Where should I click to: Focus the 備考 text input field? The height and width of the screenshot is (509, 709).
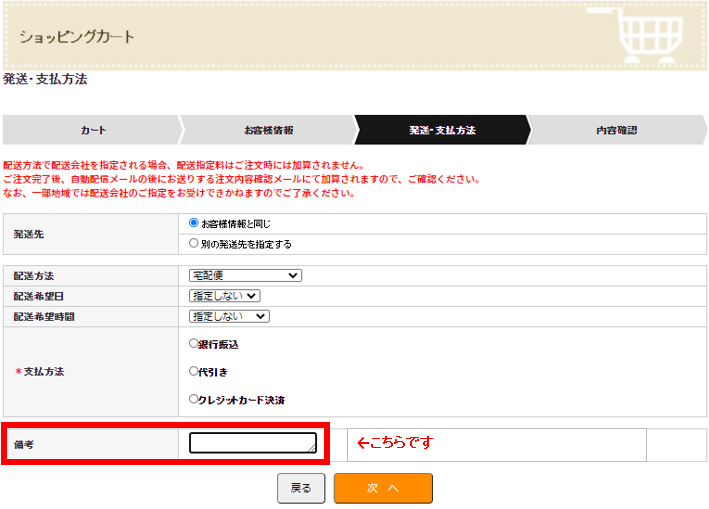coord(251,443)
